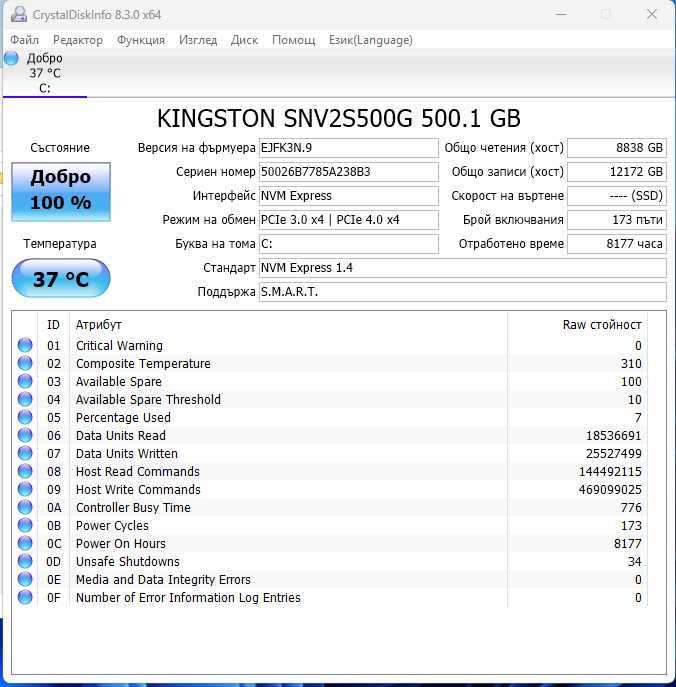The width and height of the screenshot is (676, 687).
Task: Click status orb for Host Read Commands row
Action: tap(25, 471)
